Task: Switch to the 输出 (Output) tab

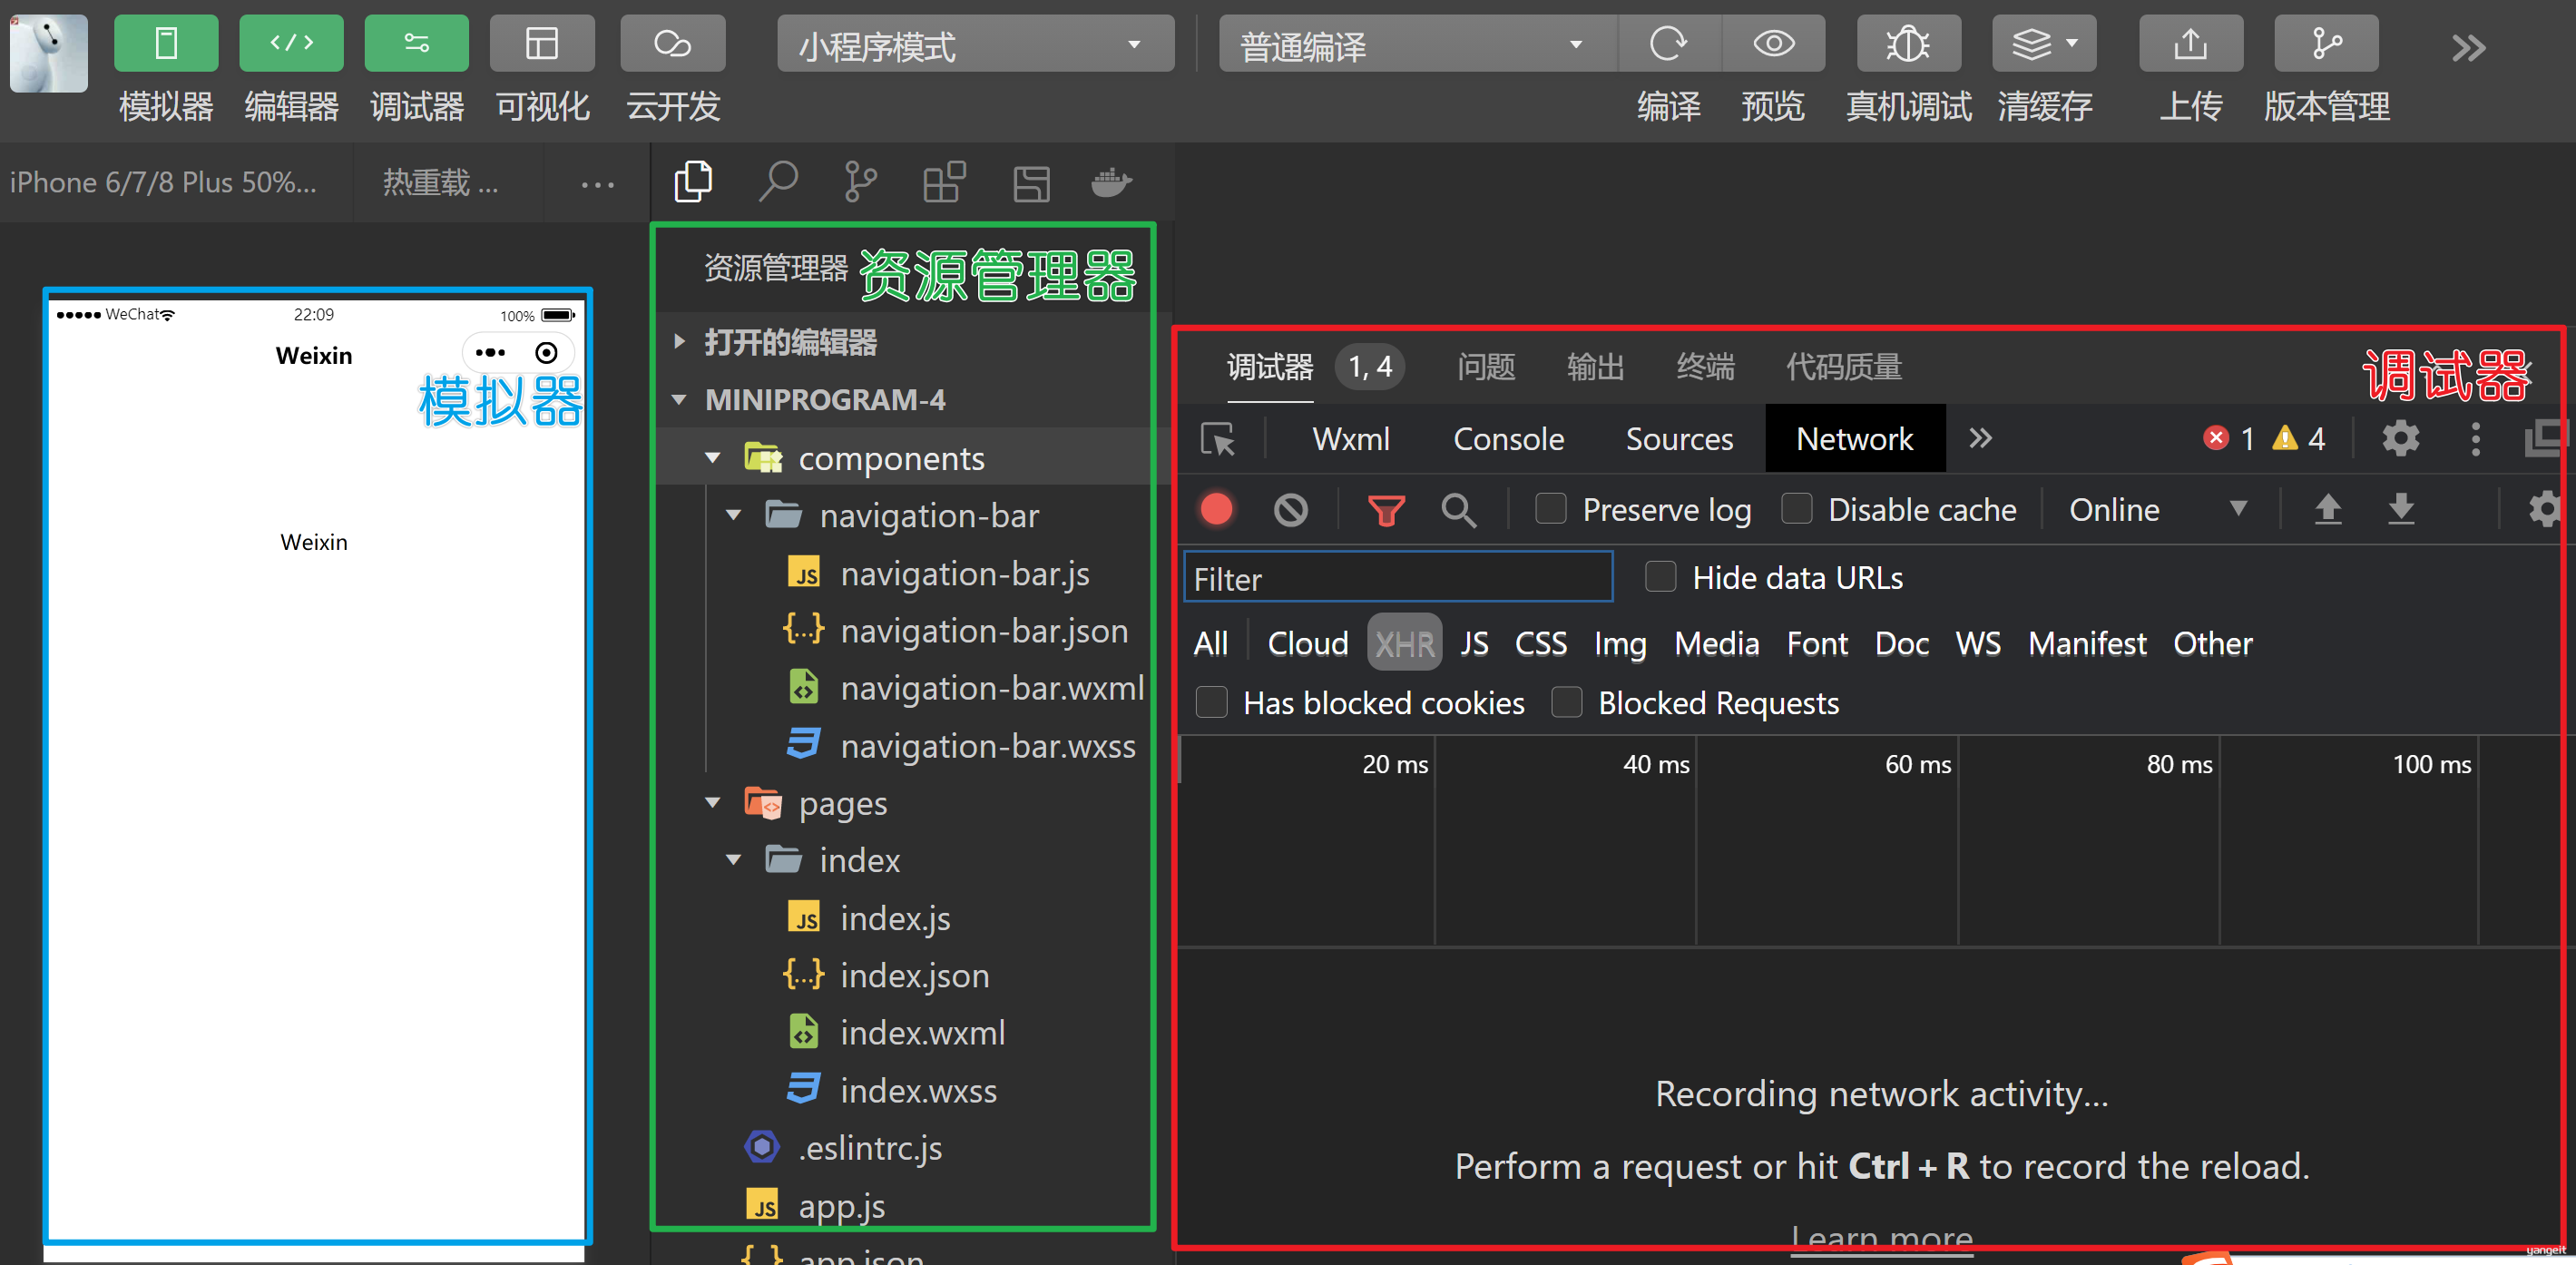Action: point(1595,367)
